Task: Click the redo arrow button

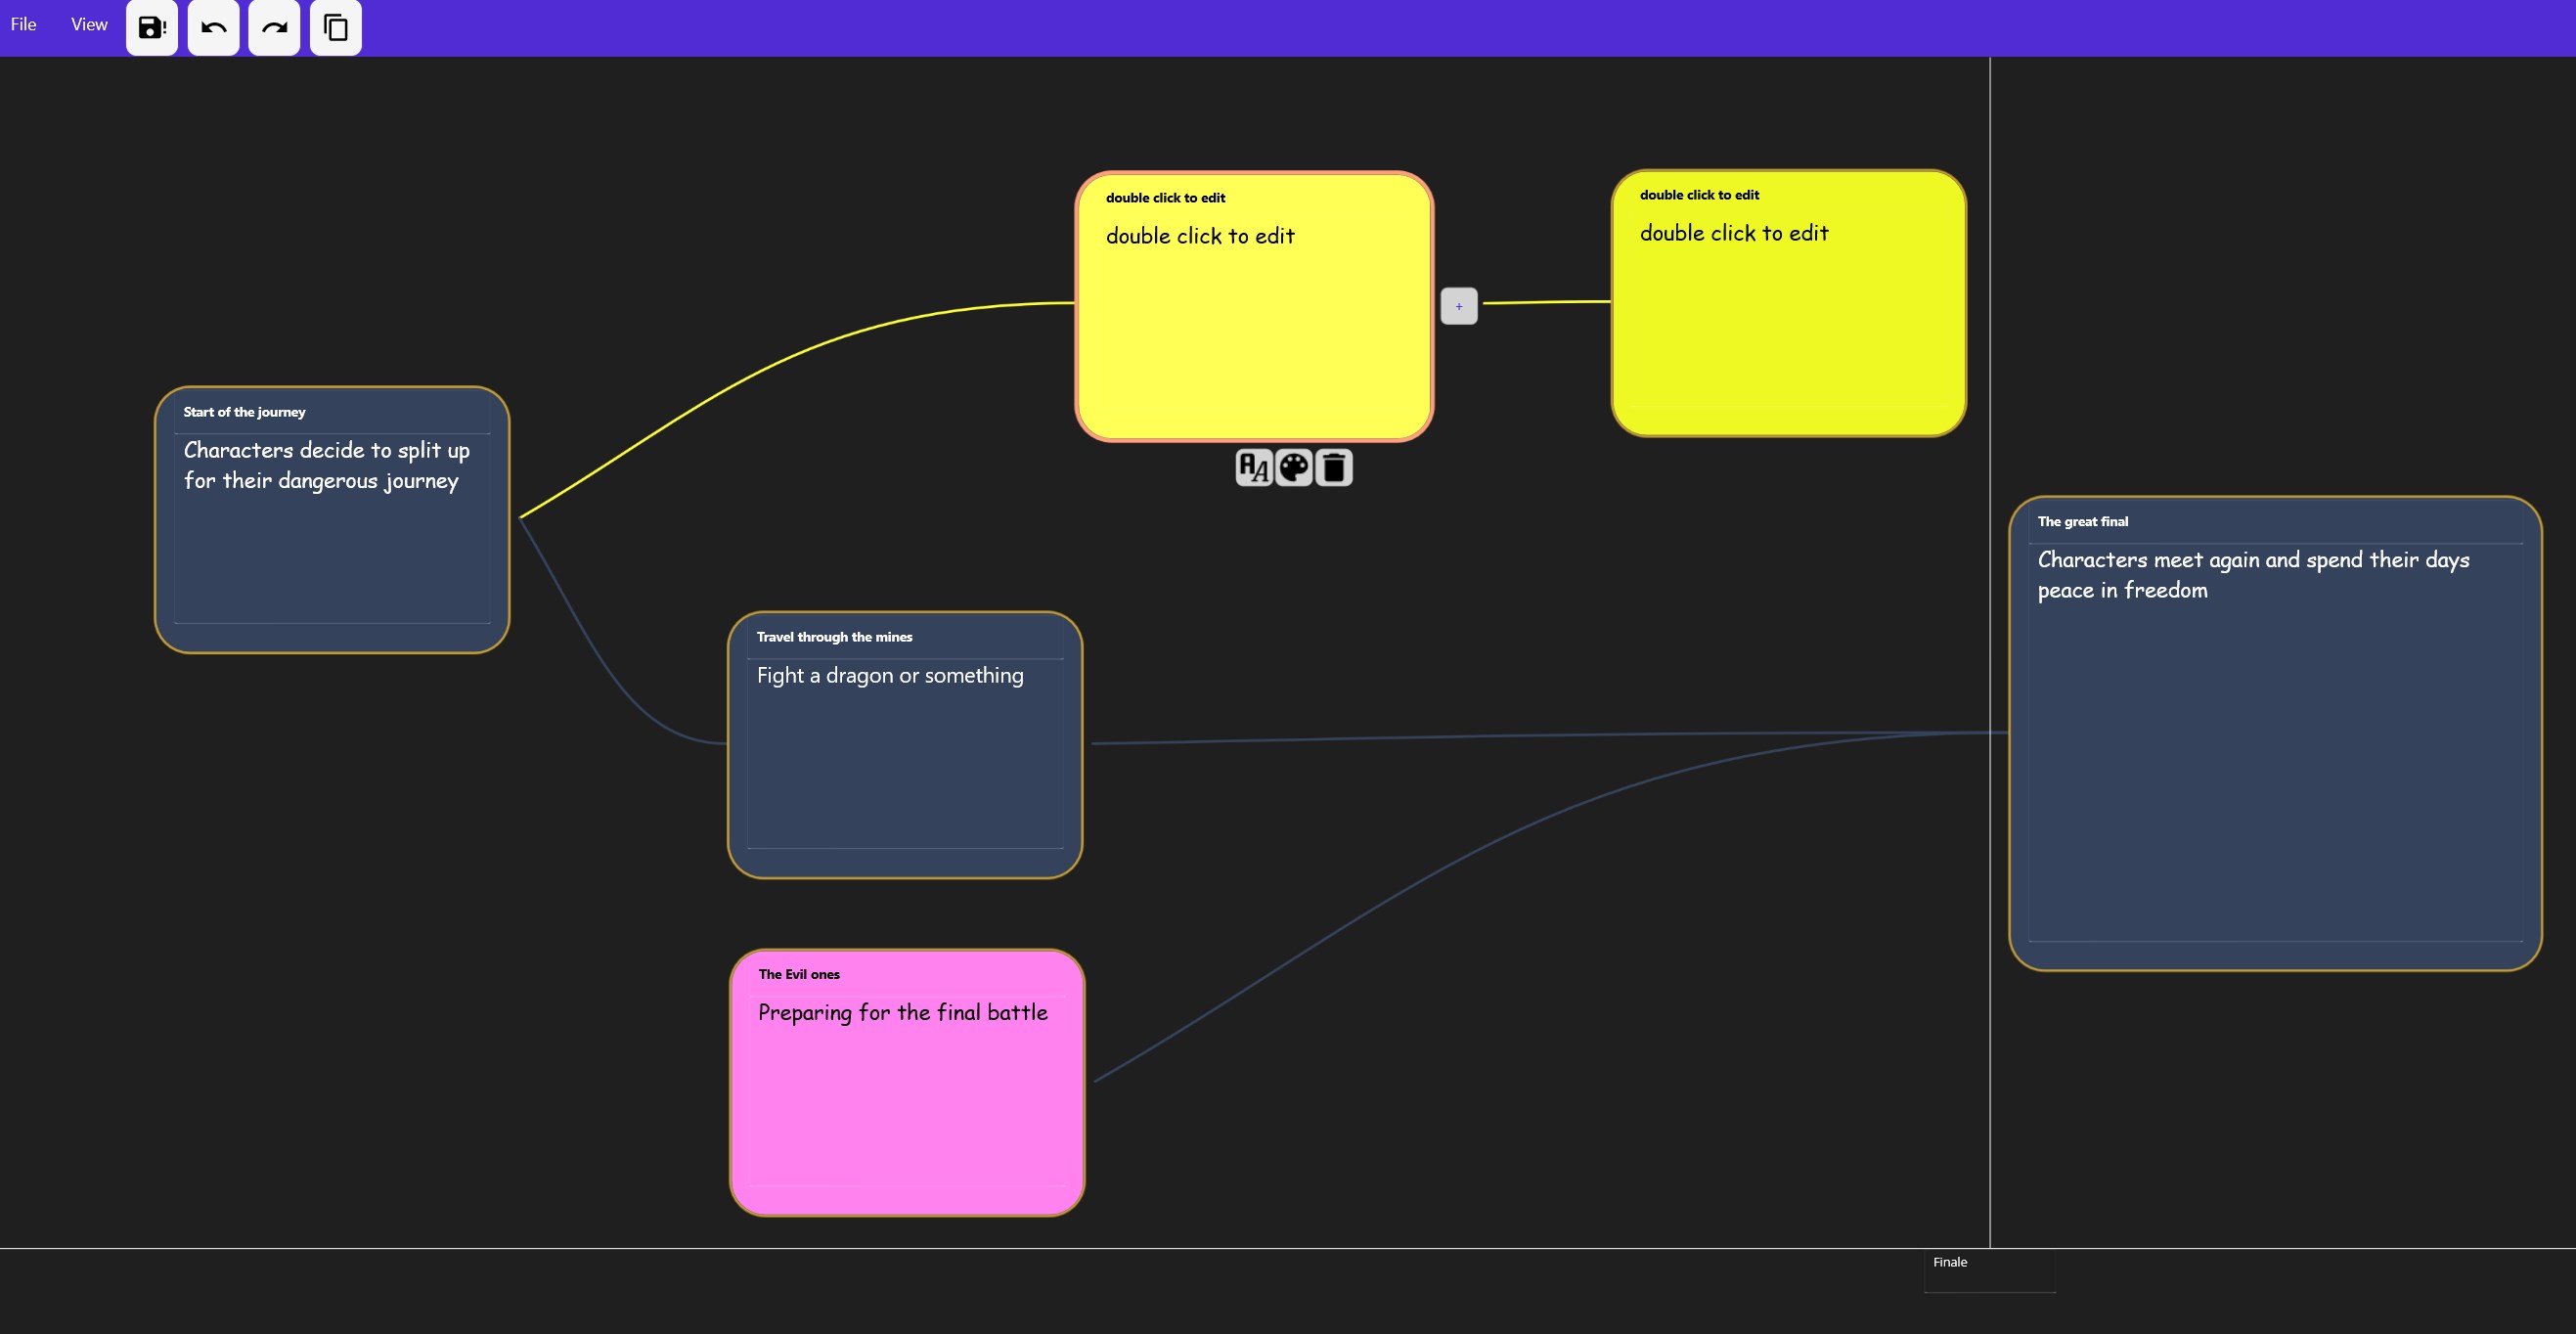Action: point(274,27)
